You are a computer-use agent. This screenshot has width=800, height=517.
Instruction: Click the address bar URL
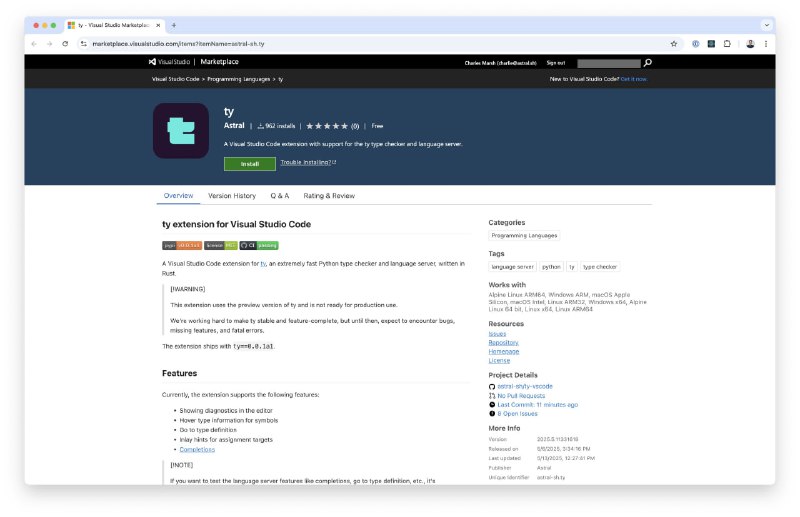click(178, 44)
